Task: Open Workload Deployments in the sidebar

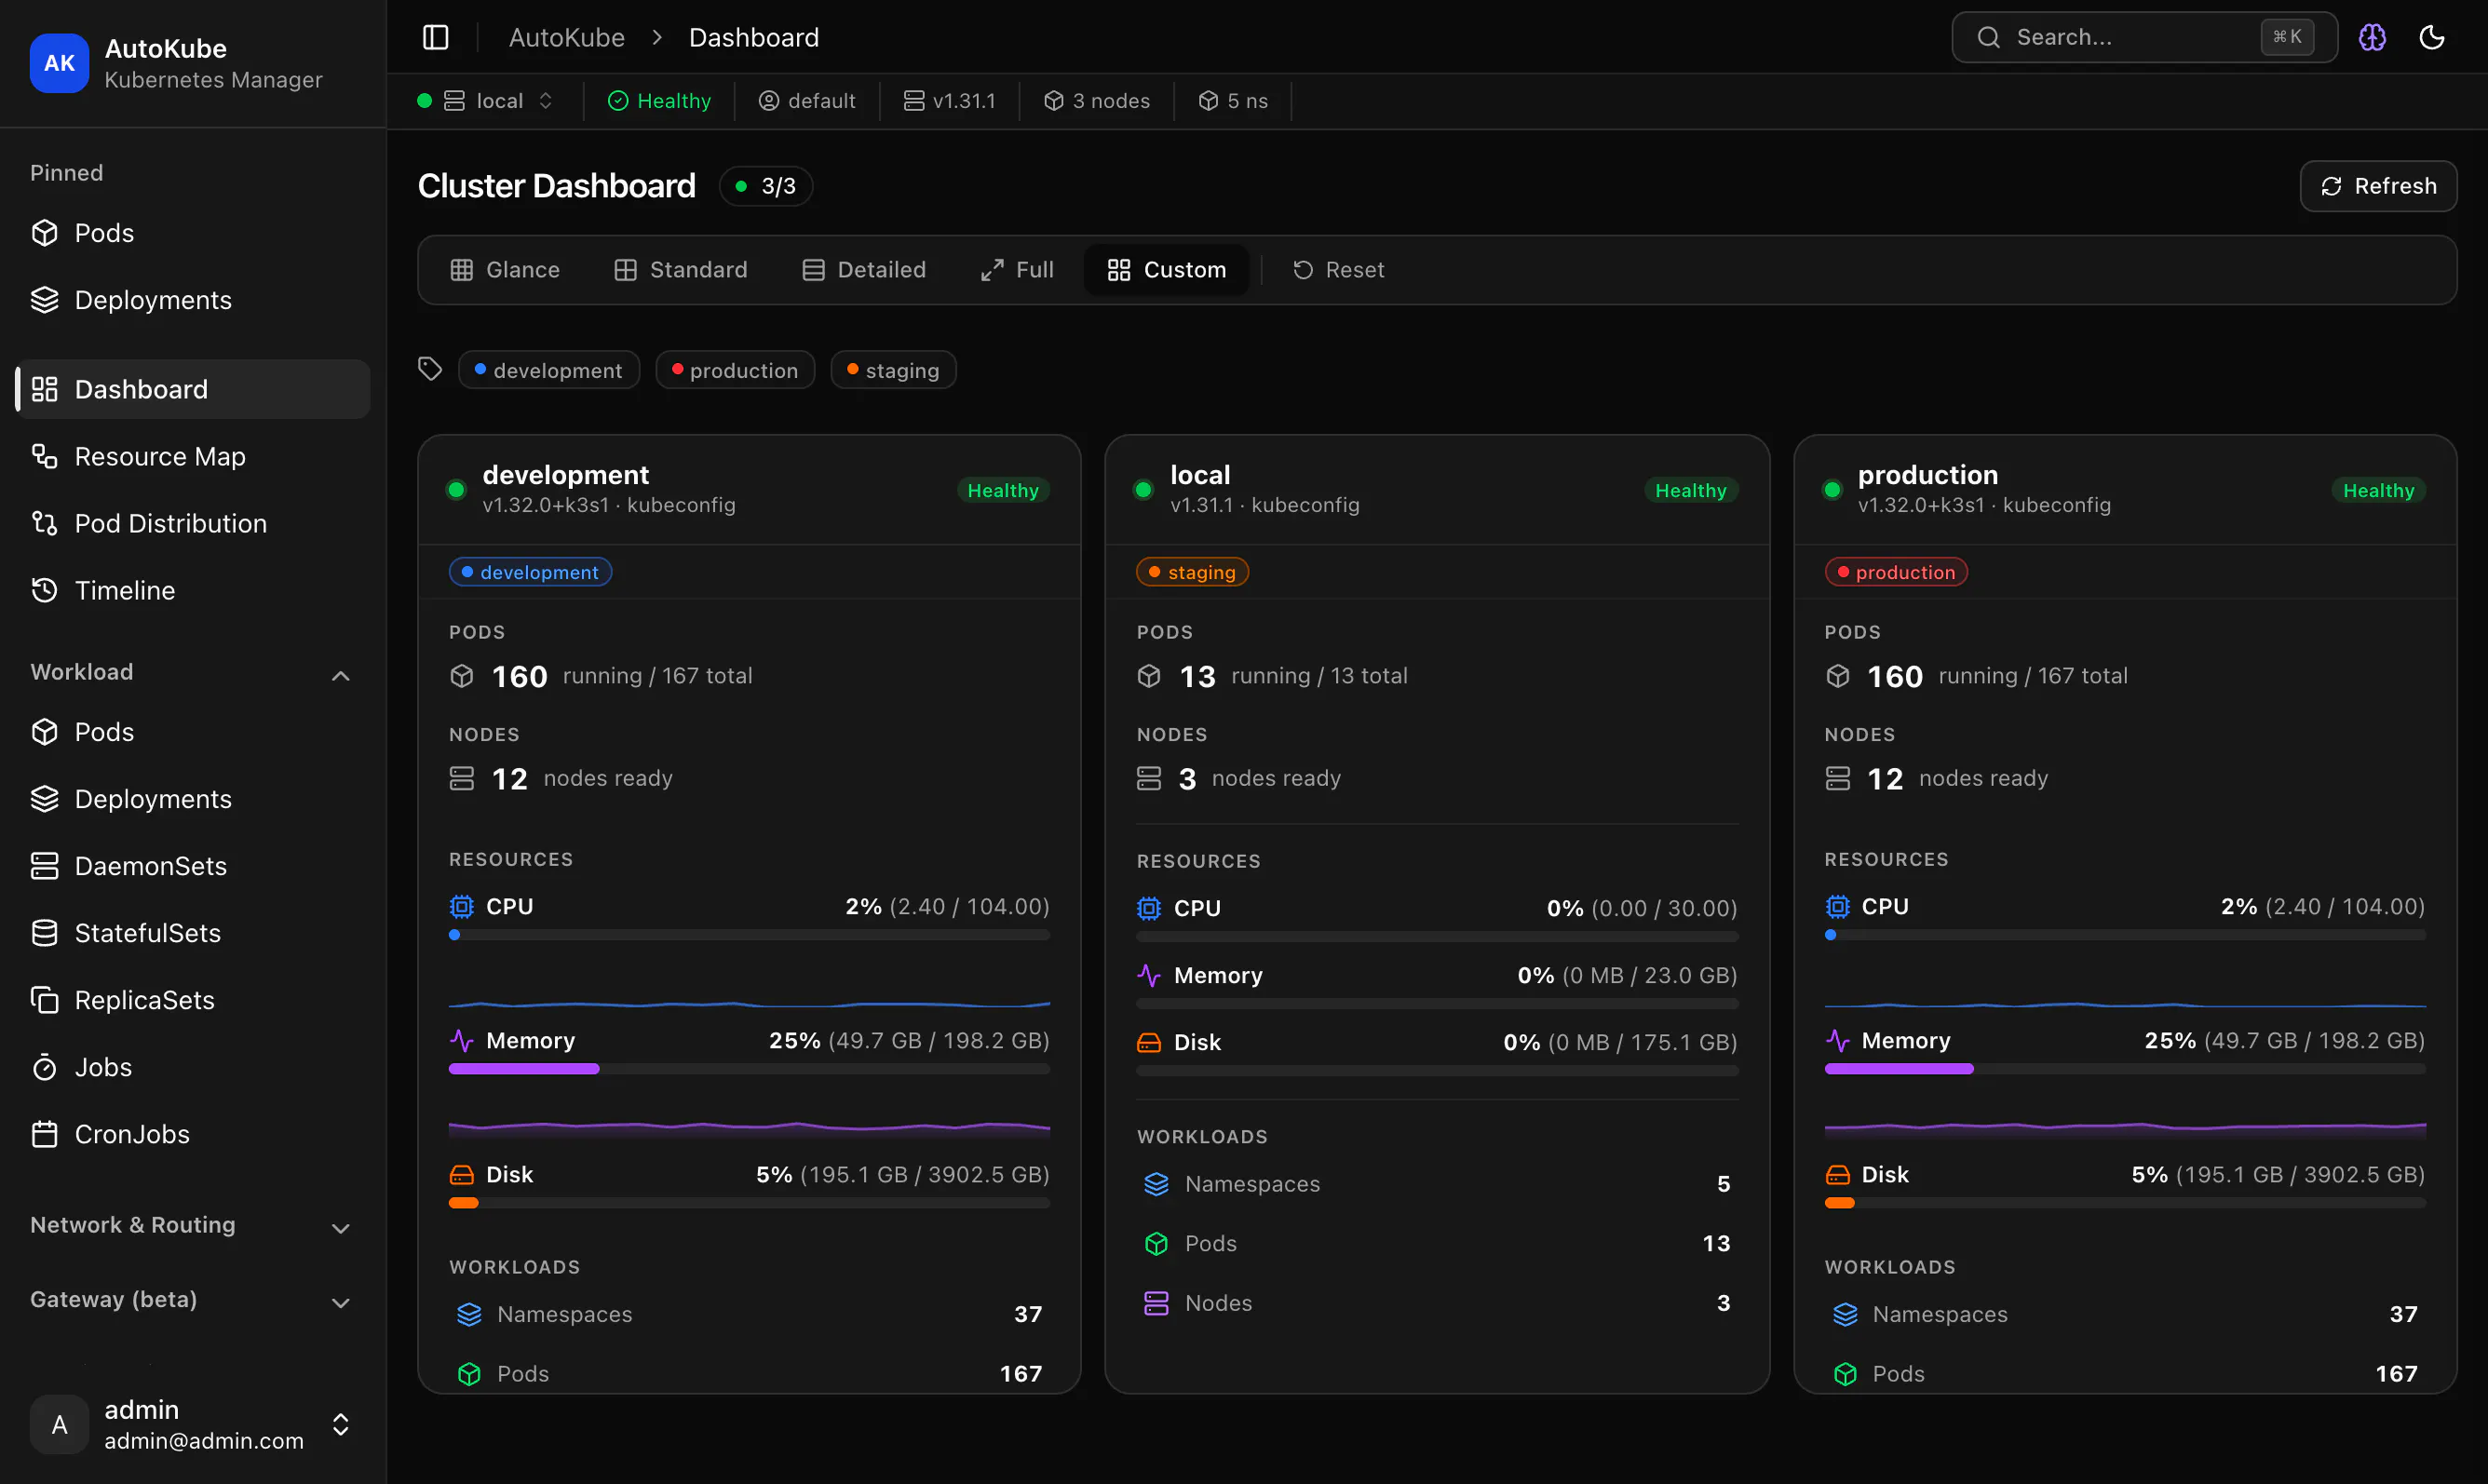Action: coord(194,799)
